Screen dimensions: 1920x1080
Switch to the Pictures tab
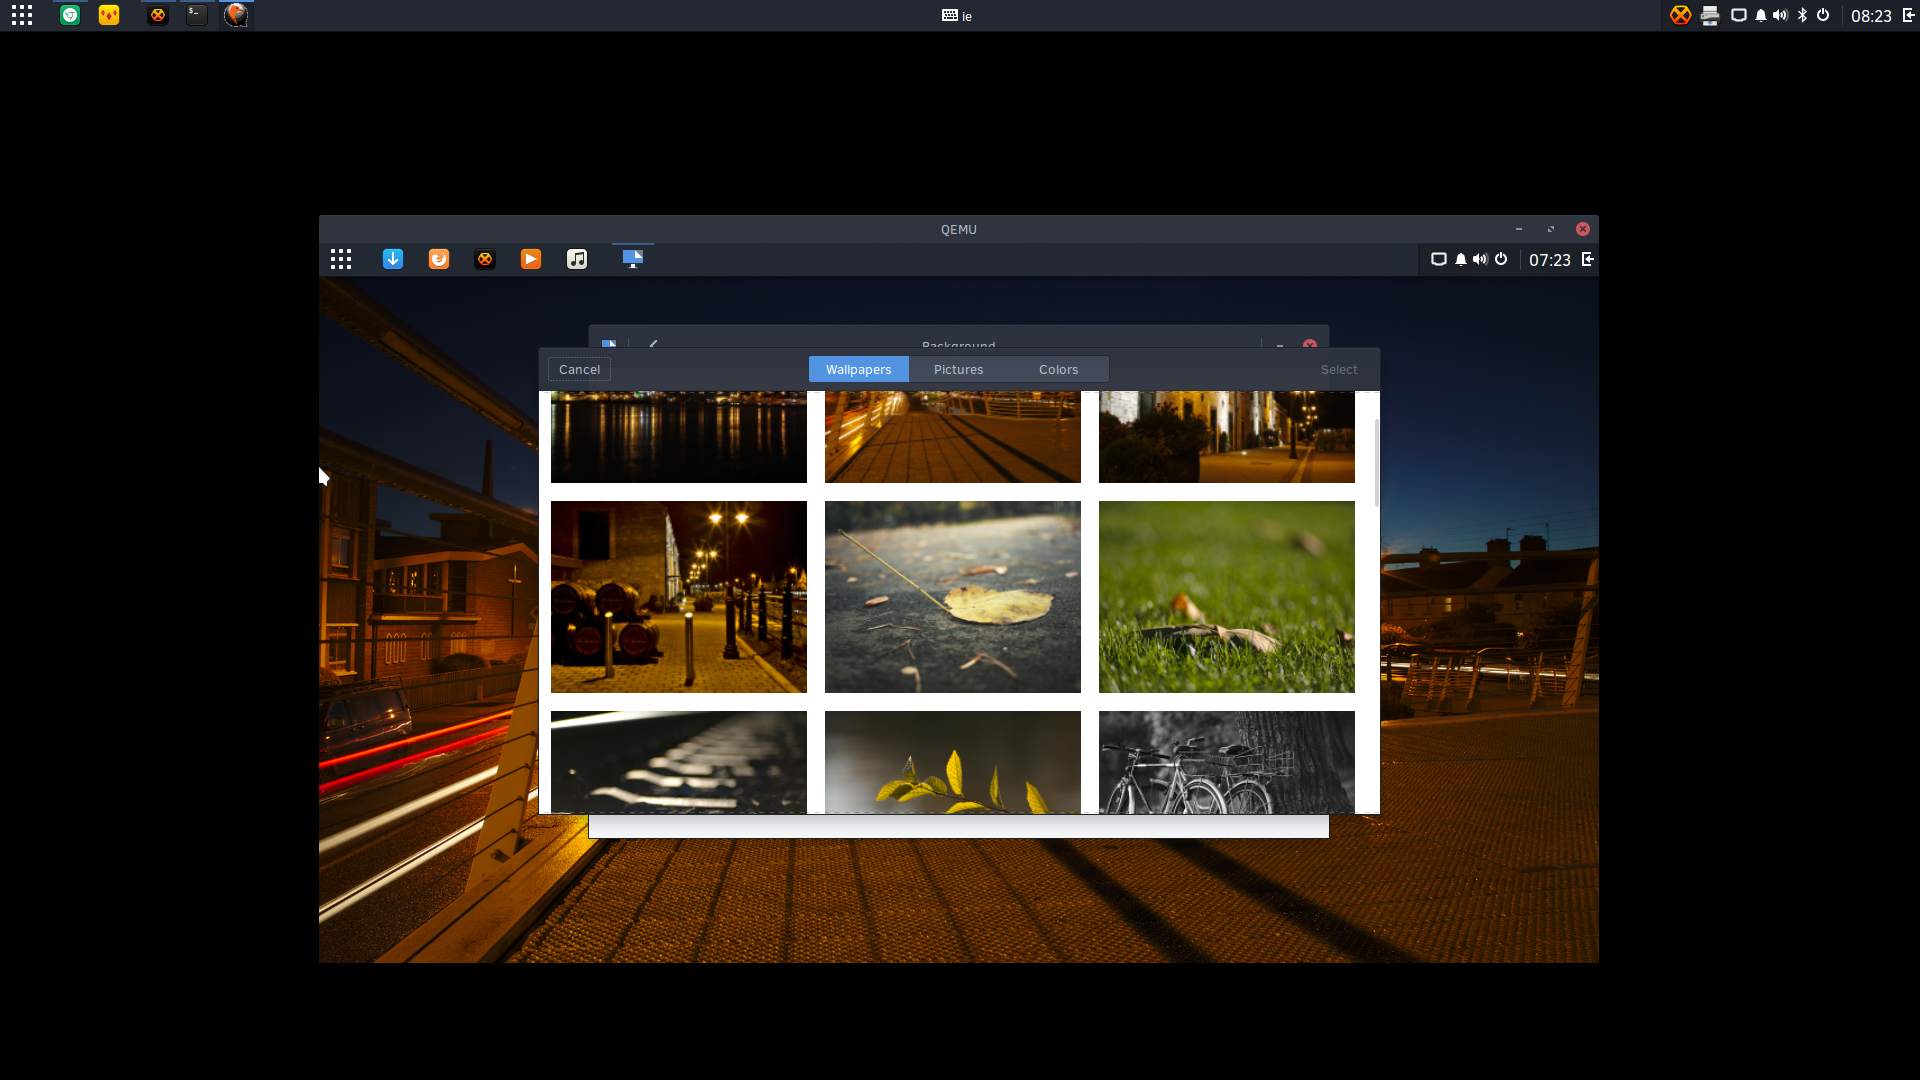(x=958, y=369)
